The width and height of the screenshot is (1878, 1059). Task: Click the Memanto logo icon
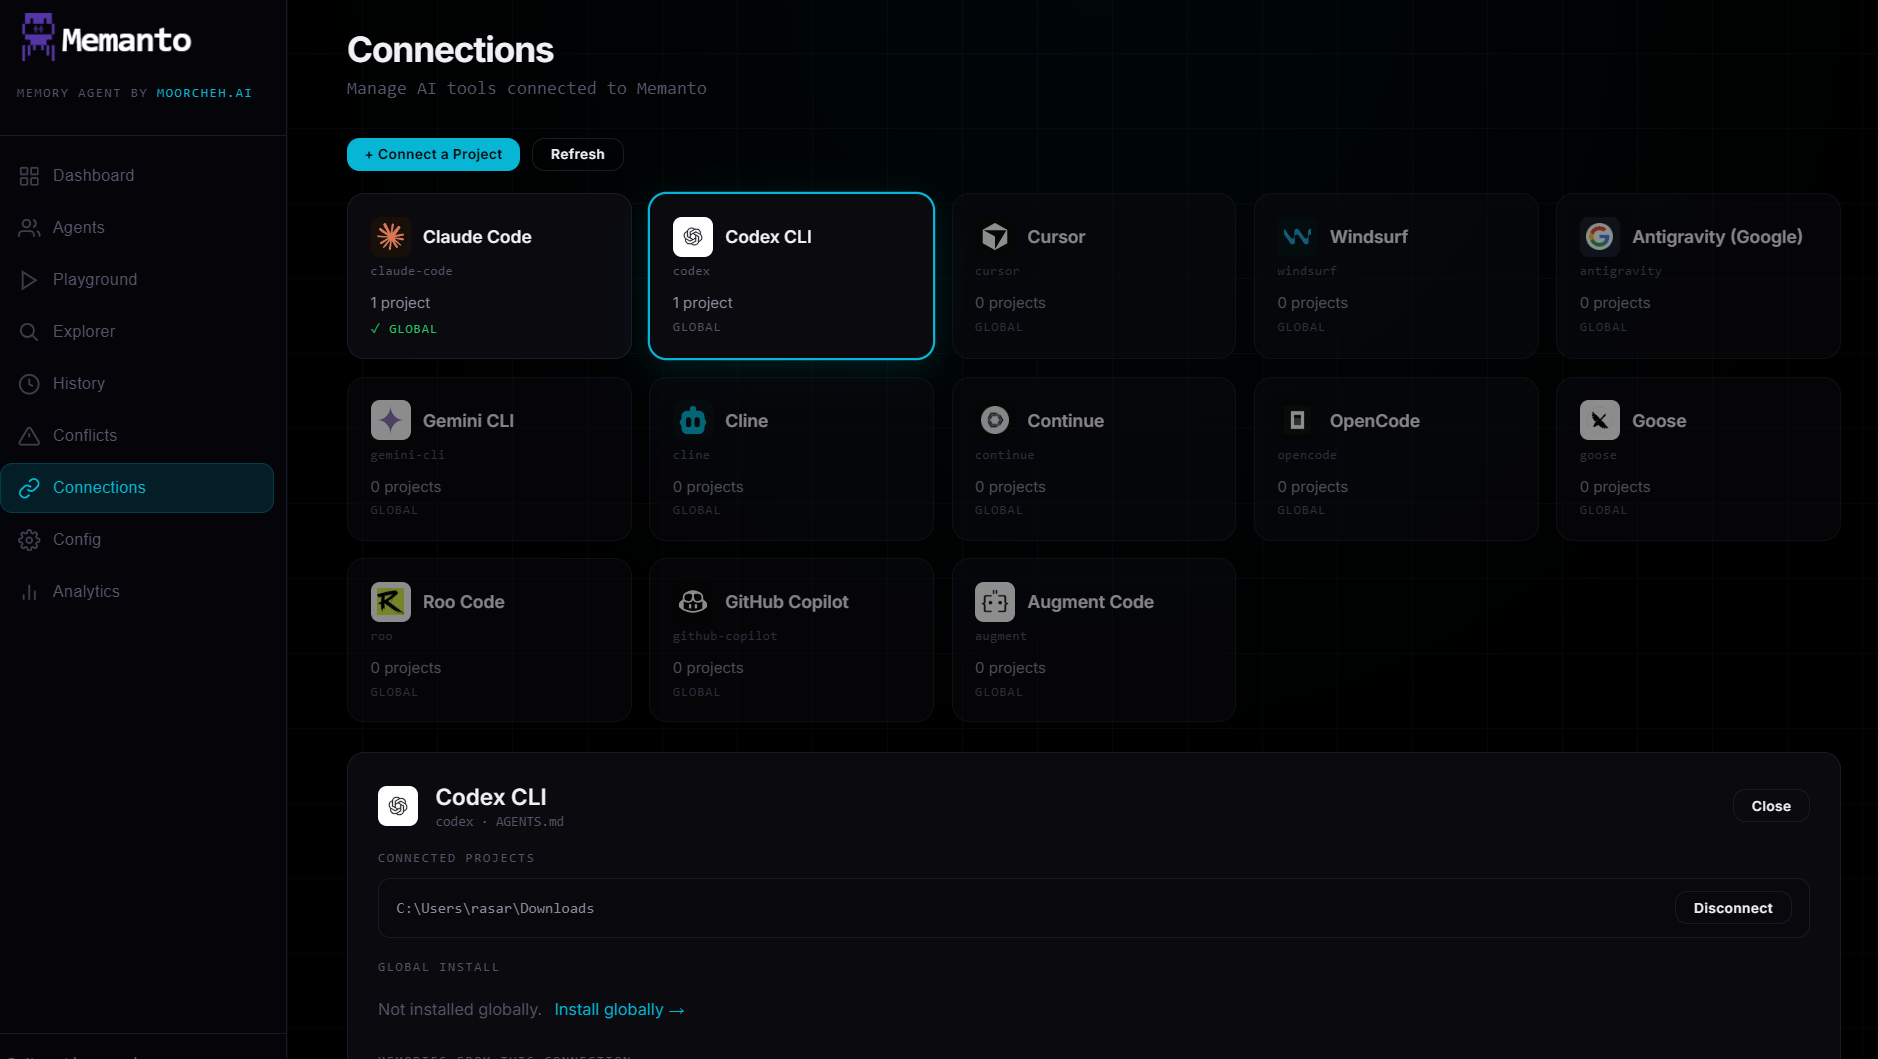38,37
